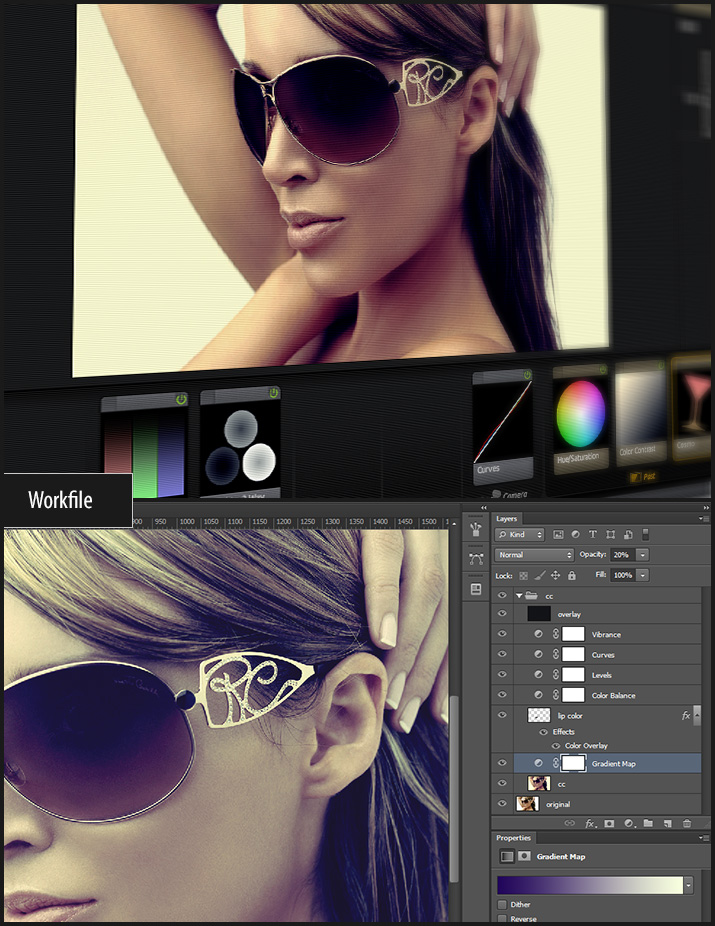Viewport: 715px width, 926px height.
Task: Collapse the cc layer group
Action: click(519, 596)
